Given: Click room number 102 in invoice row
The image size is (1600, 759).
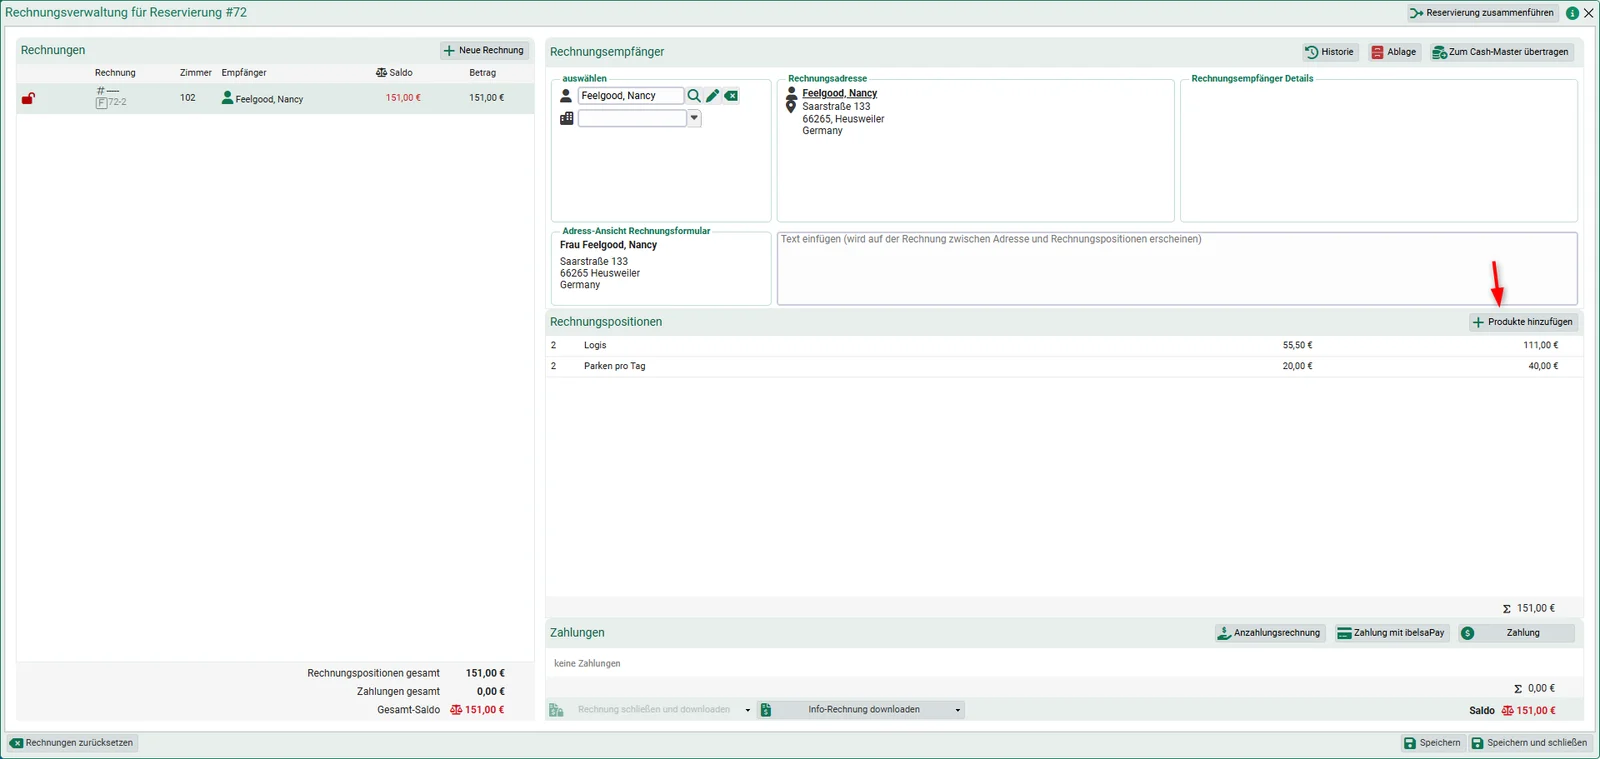Looking at the screenshot, I should tap(188, 98).
